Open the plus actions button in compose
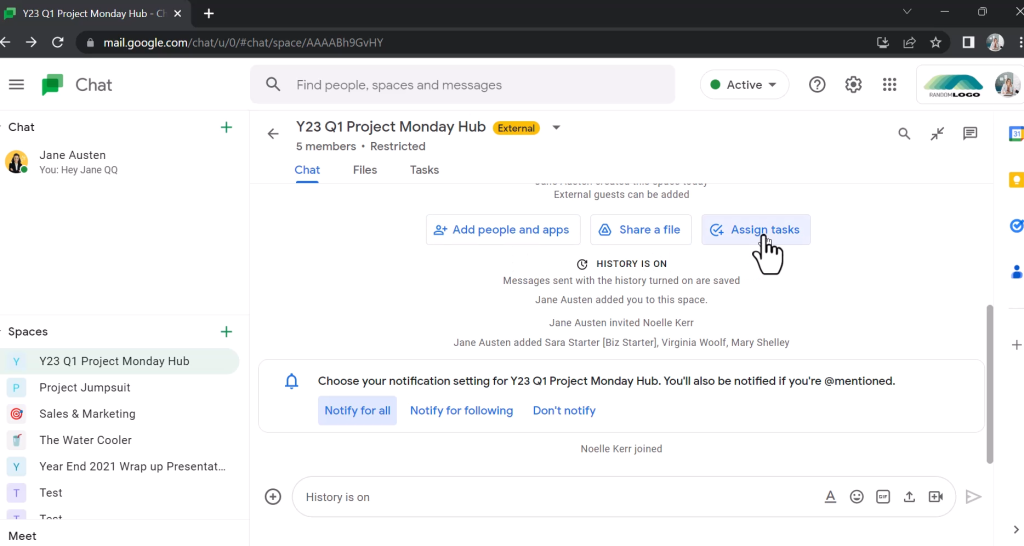 point(273,497)
